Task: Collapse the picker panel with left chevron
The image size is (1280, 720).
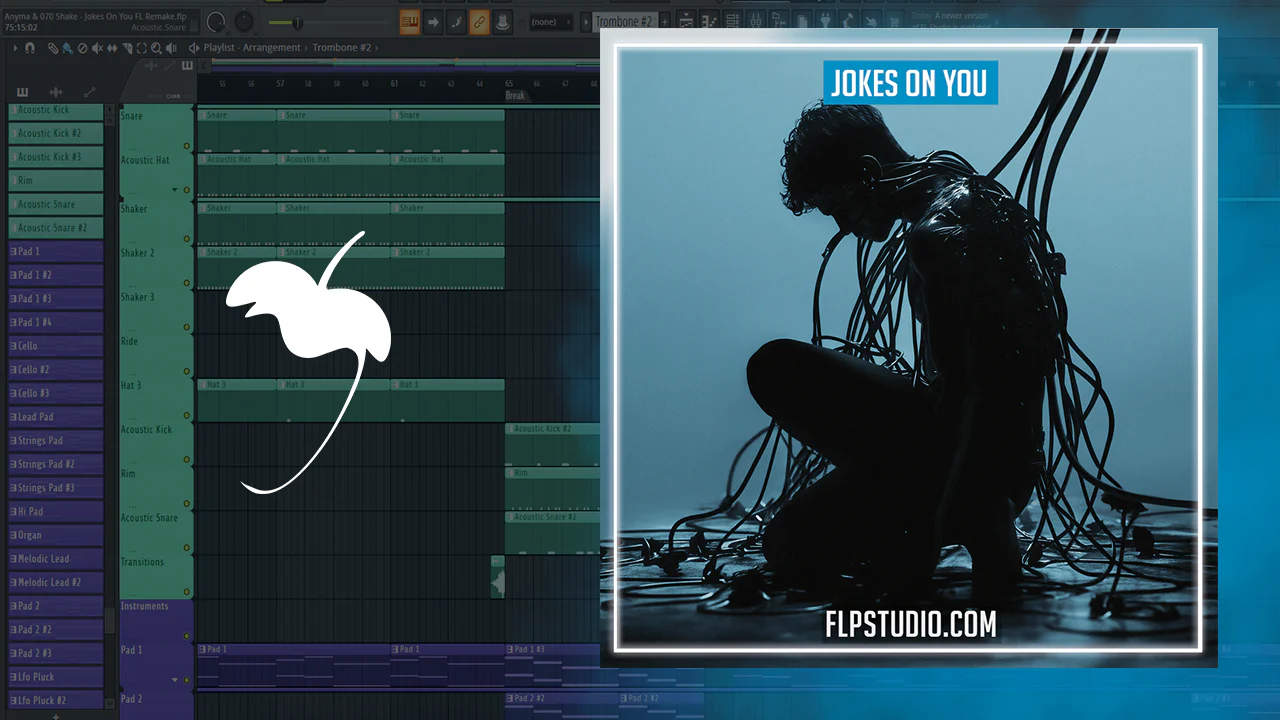Action: click(205, 66)
